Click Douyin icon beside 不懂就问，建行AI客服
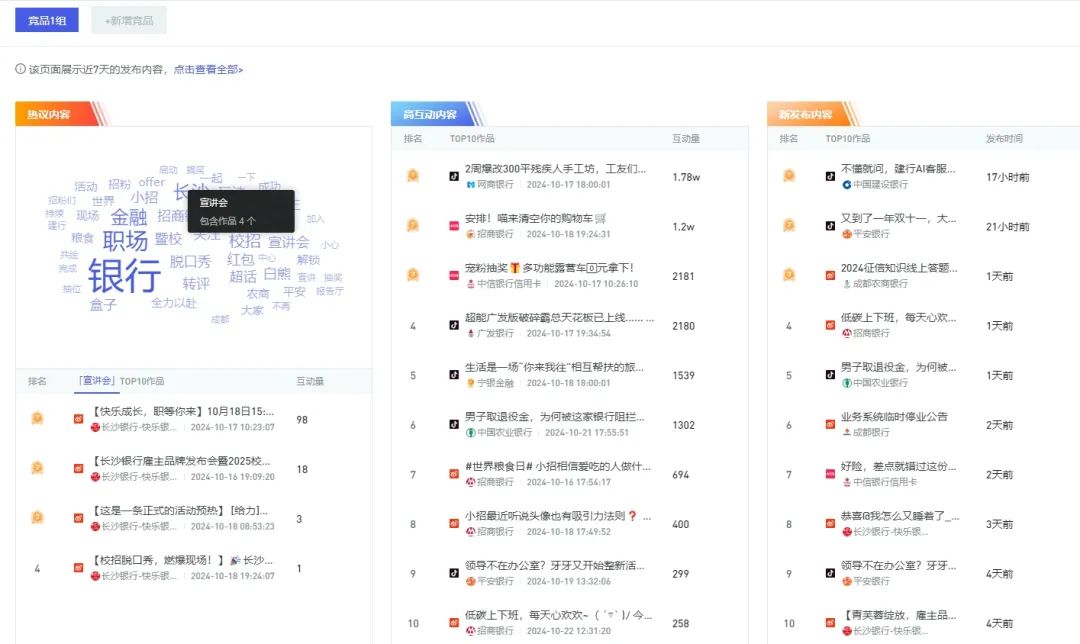The image size is (1080, 644). coord(830,176)
